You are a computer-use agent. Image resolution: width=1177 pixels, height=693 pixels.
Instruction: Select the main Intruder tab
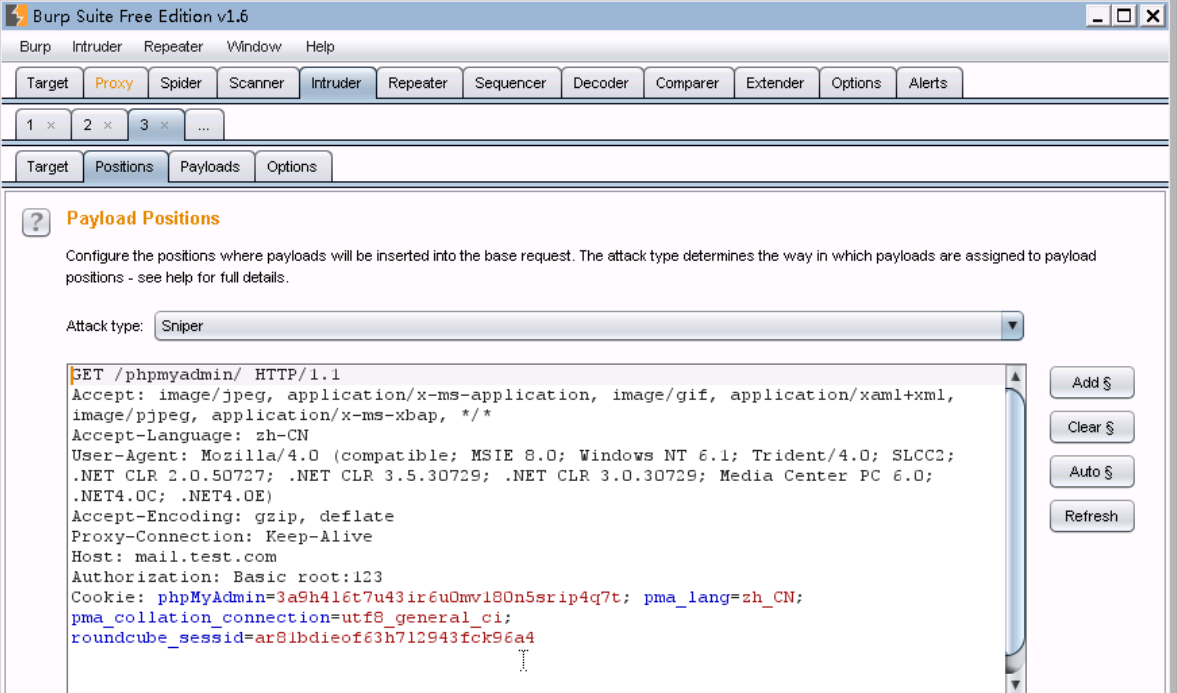[x=336, y=83]
